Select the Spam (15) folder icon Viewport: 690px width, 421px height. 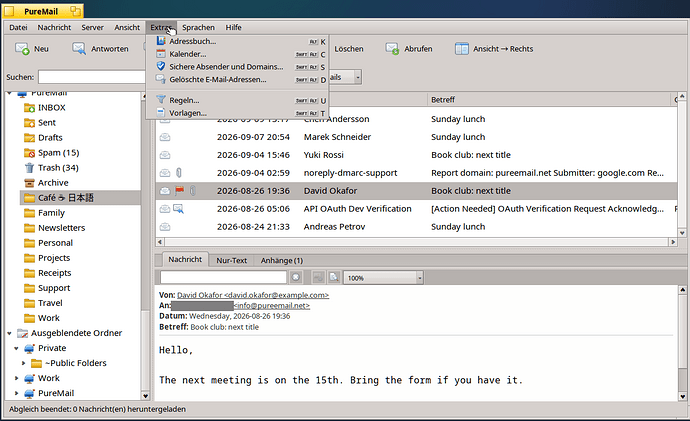29,153
